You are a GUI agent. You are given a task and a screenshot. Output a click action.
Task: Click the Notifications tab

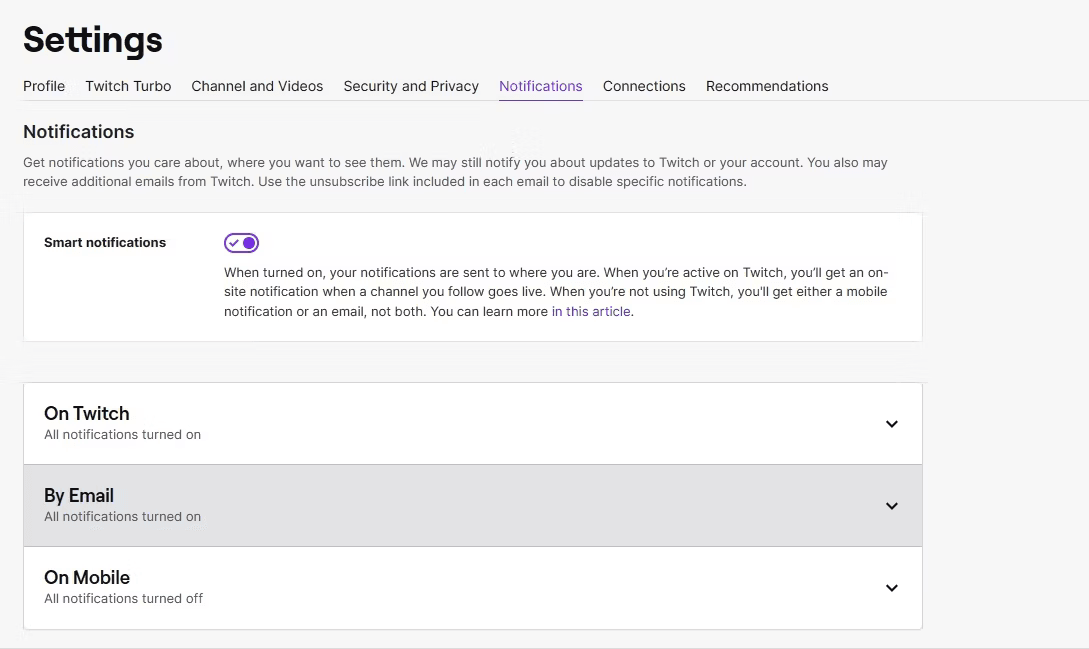click(x=541, y=86)
